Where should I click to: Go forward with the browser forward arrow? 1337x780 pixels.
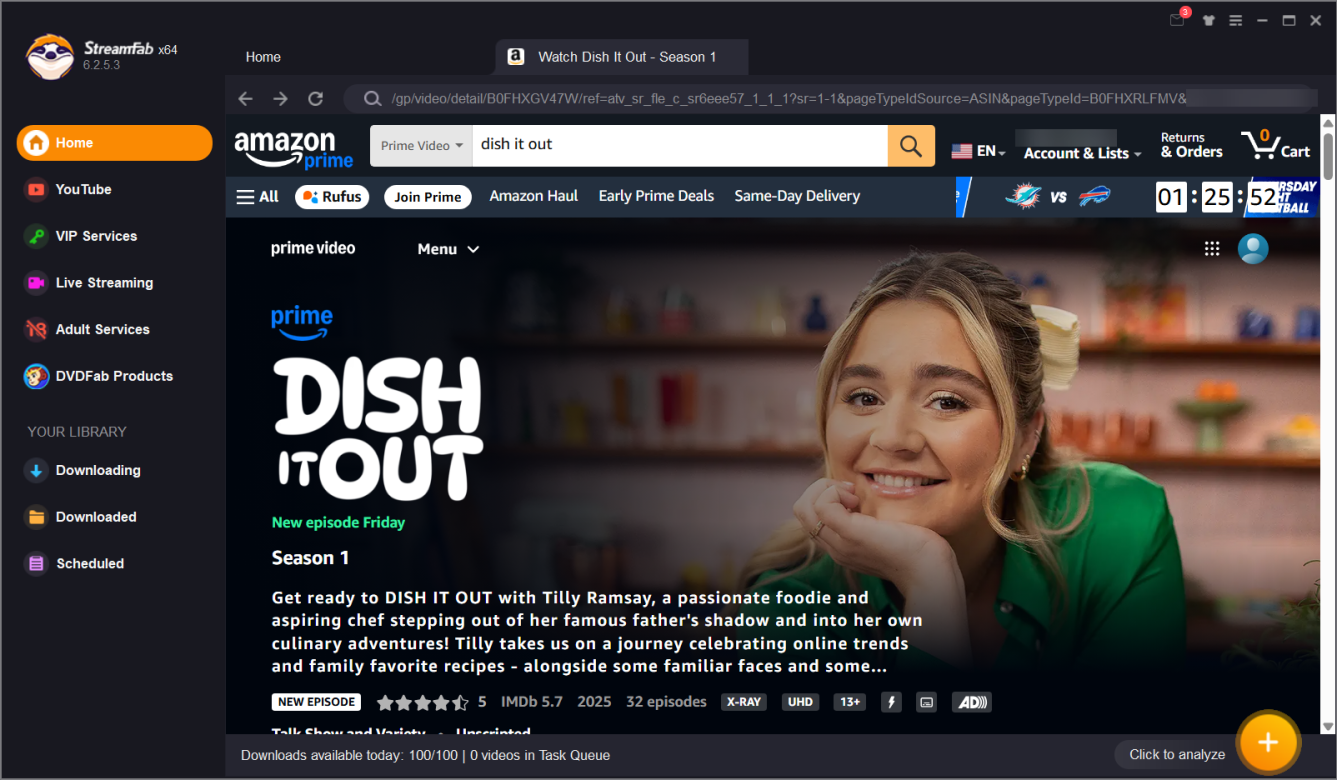coord(280,98)
